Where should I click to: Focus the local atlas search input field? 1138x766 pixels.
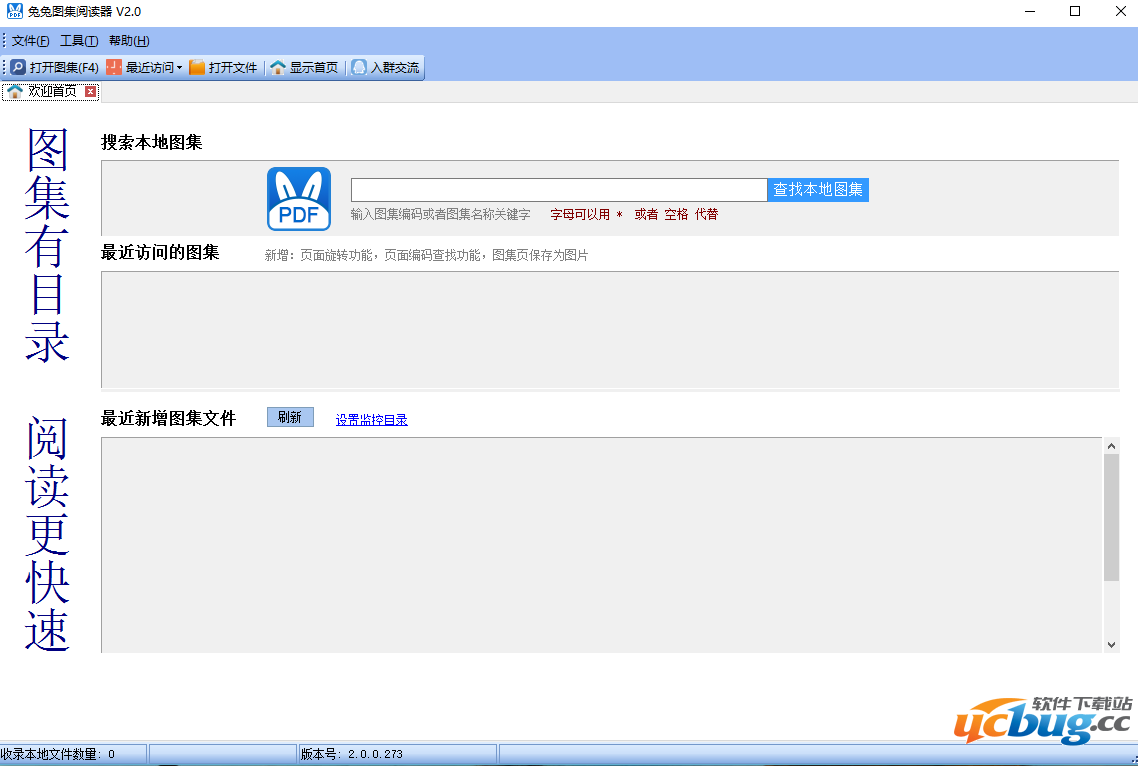point(558,190)
